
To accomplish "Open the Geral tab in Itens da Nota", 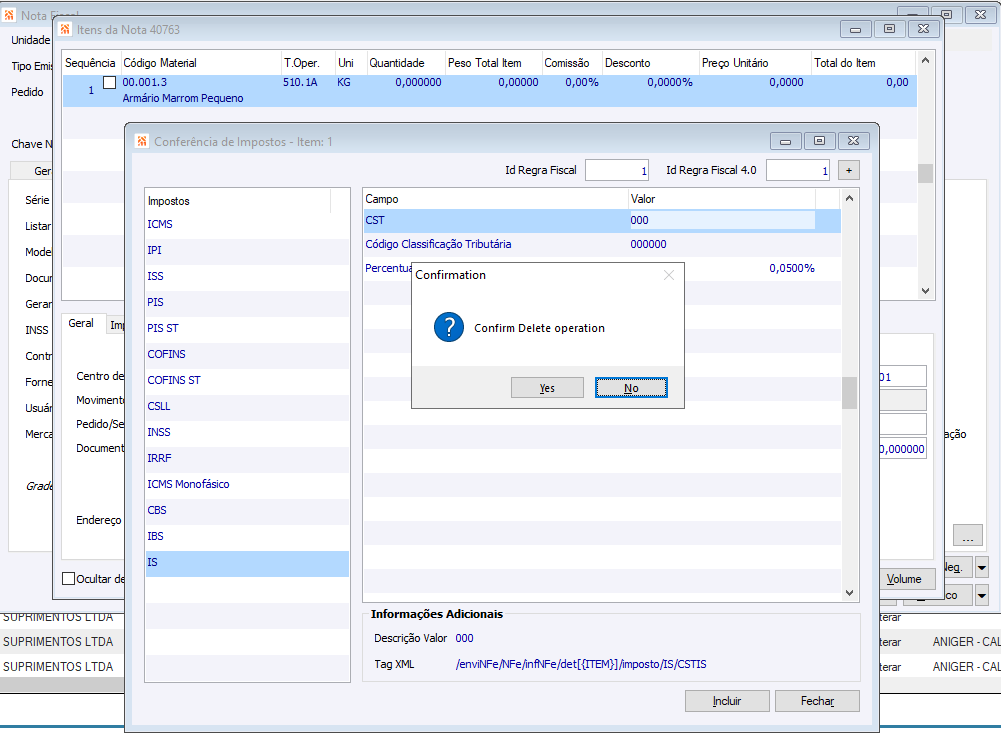I will (81, 324).
